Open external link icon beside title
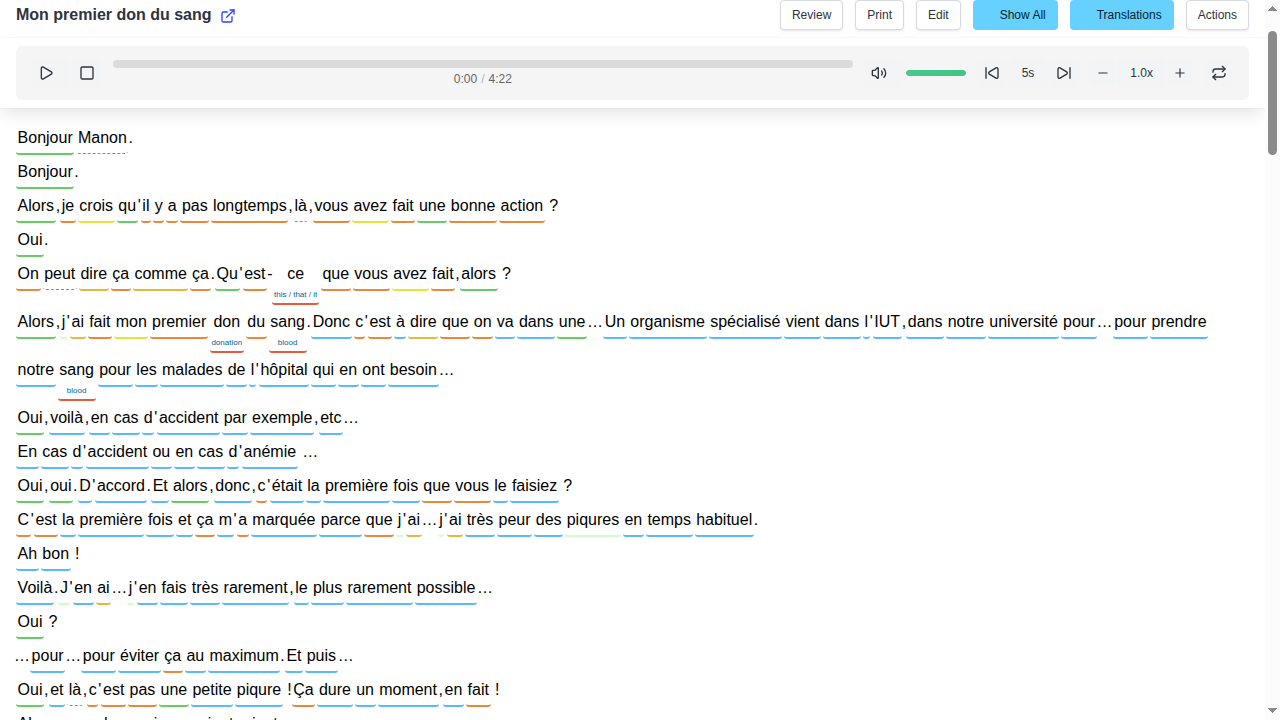Screen dimensions: 1280x720 (x=228, y=16)
